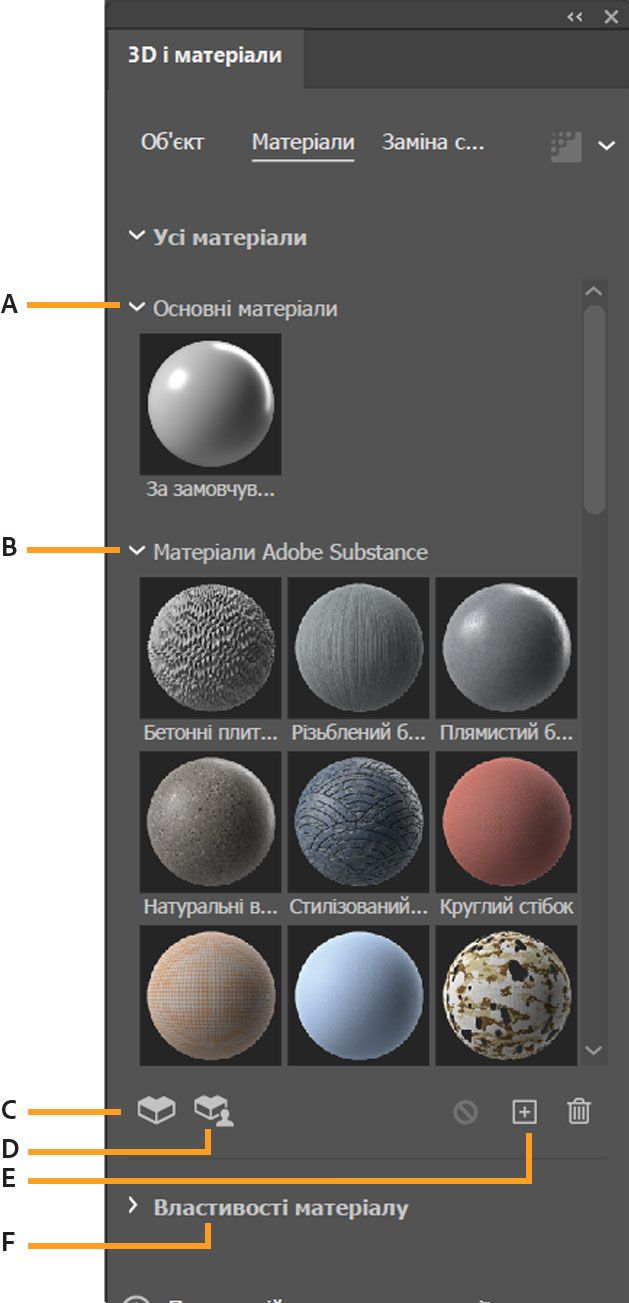Click the disabled remove material circle icon
This screenshot has width=629, height=1303.
pos(466,1112)
